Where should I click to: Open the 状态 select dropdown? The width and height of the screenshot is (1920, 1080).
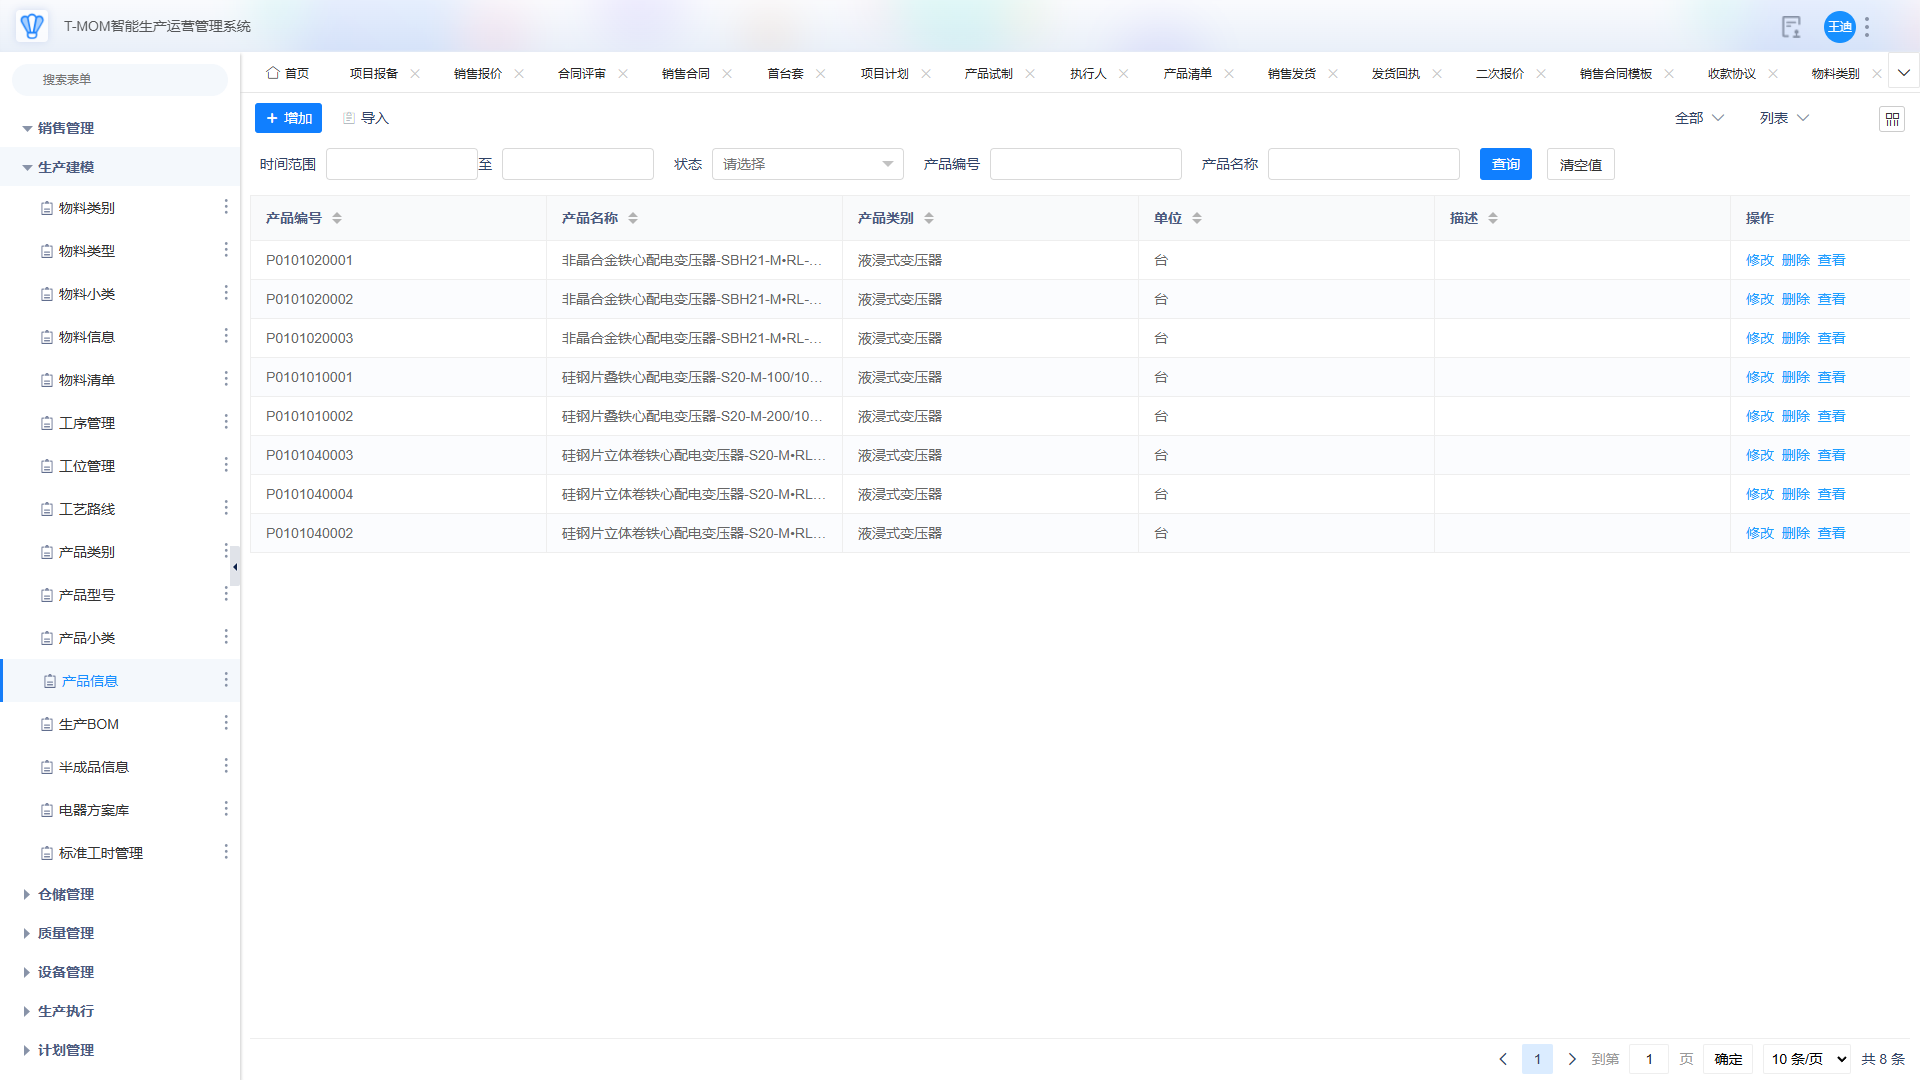[x=807, y=164]
